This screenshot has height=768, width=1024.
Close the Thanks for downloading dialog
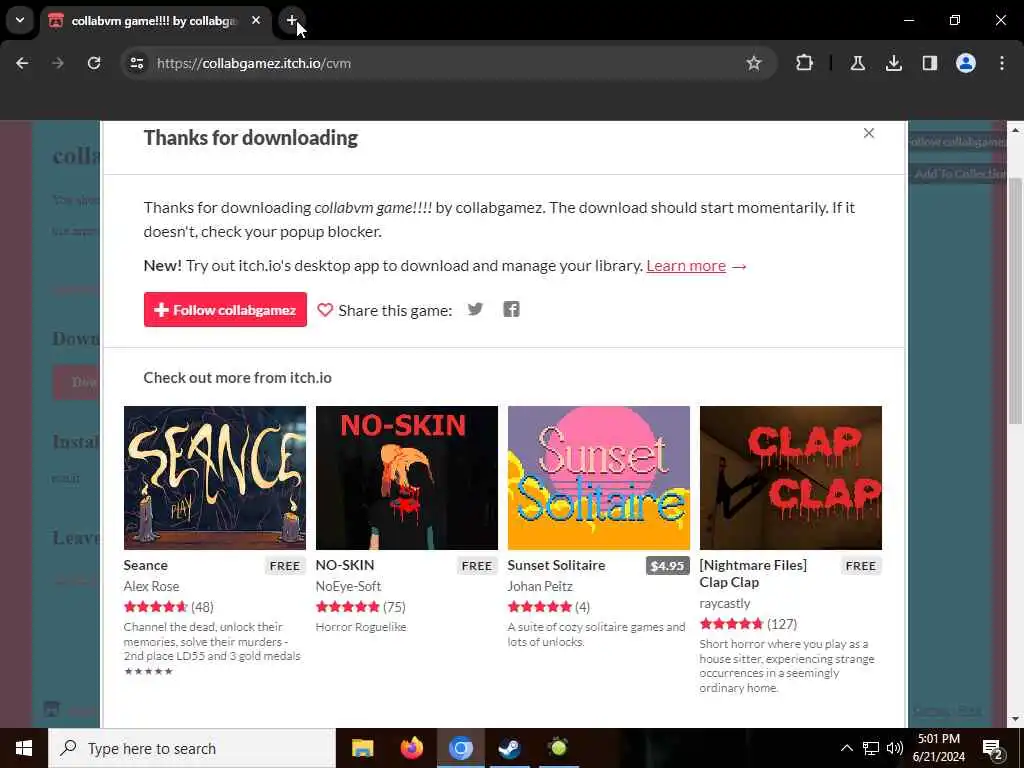click(869, 133)
